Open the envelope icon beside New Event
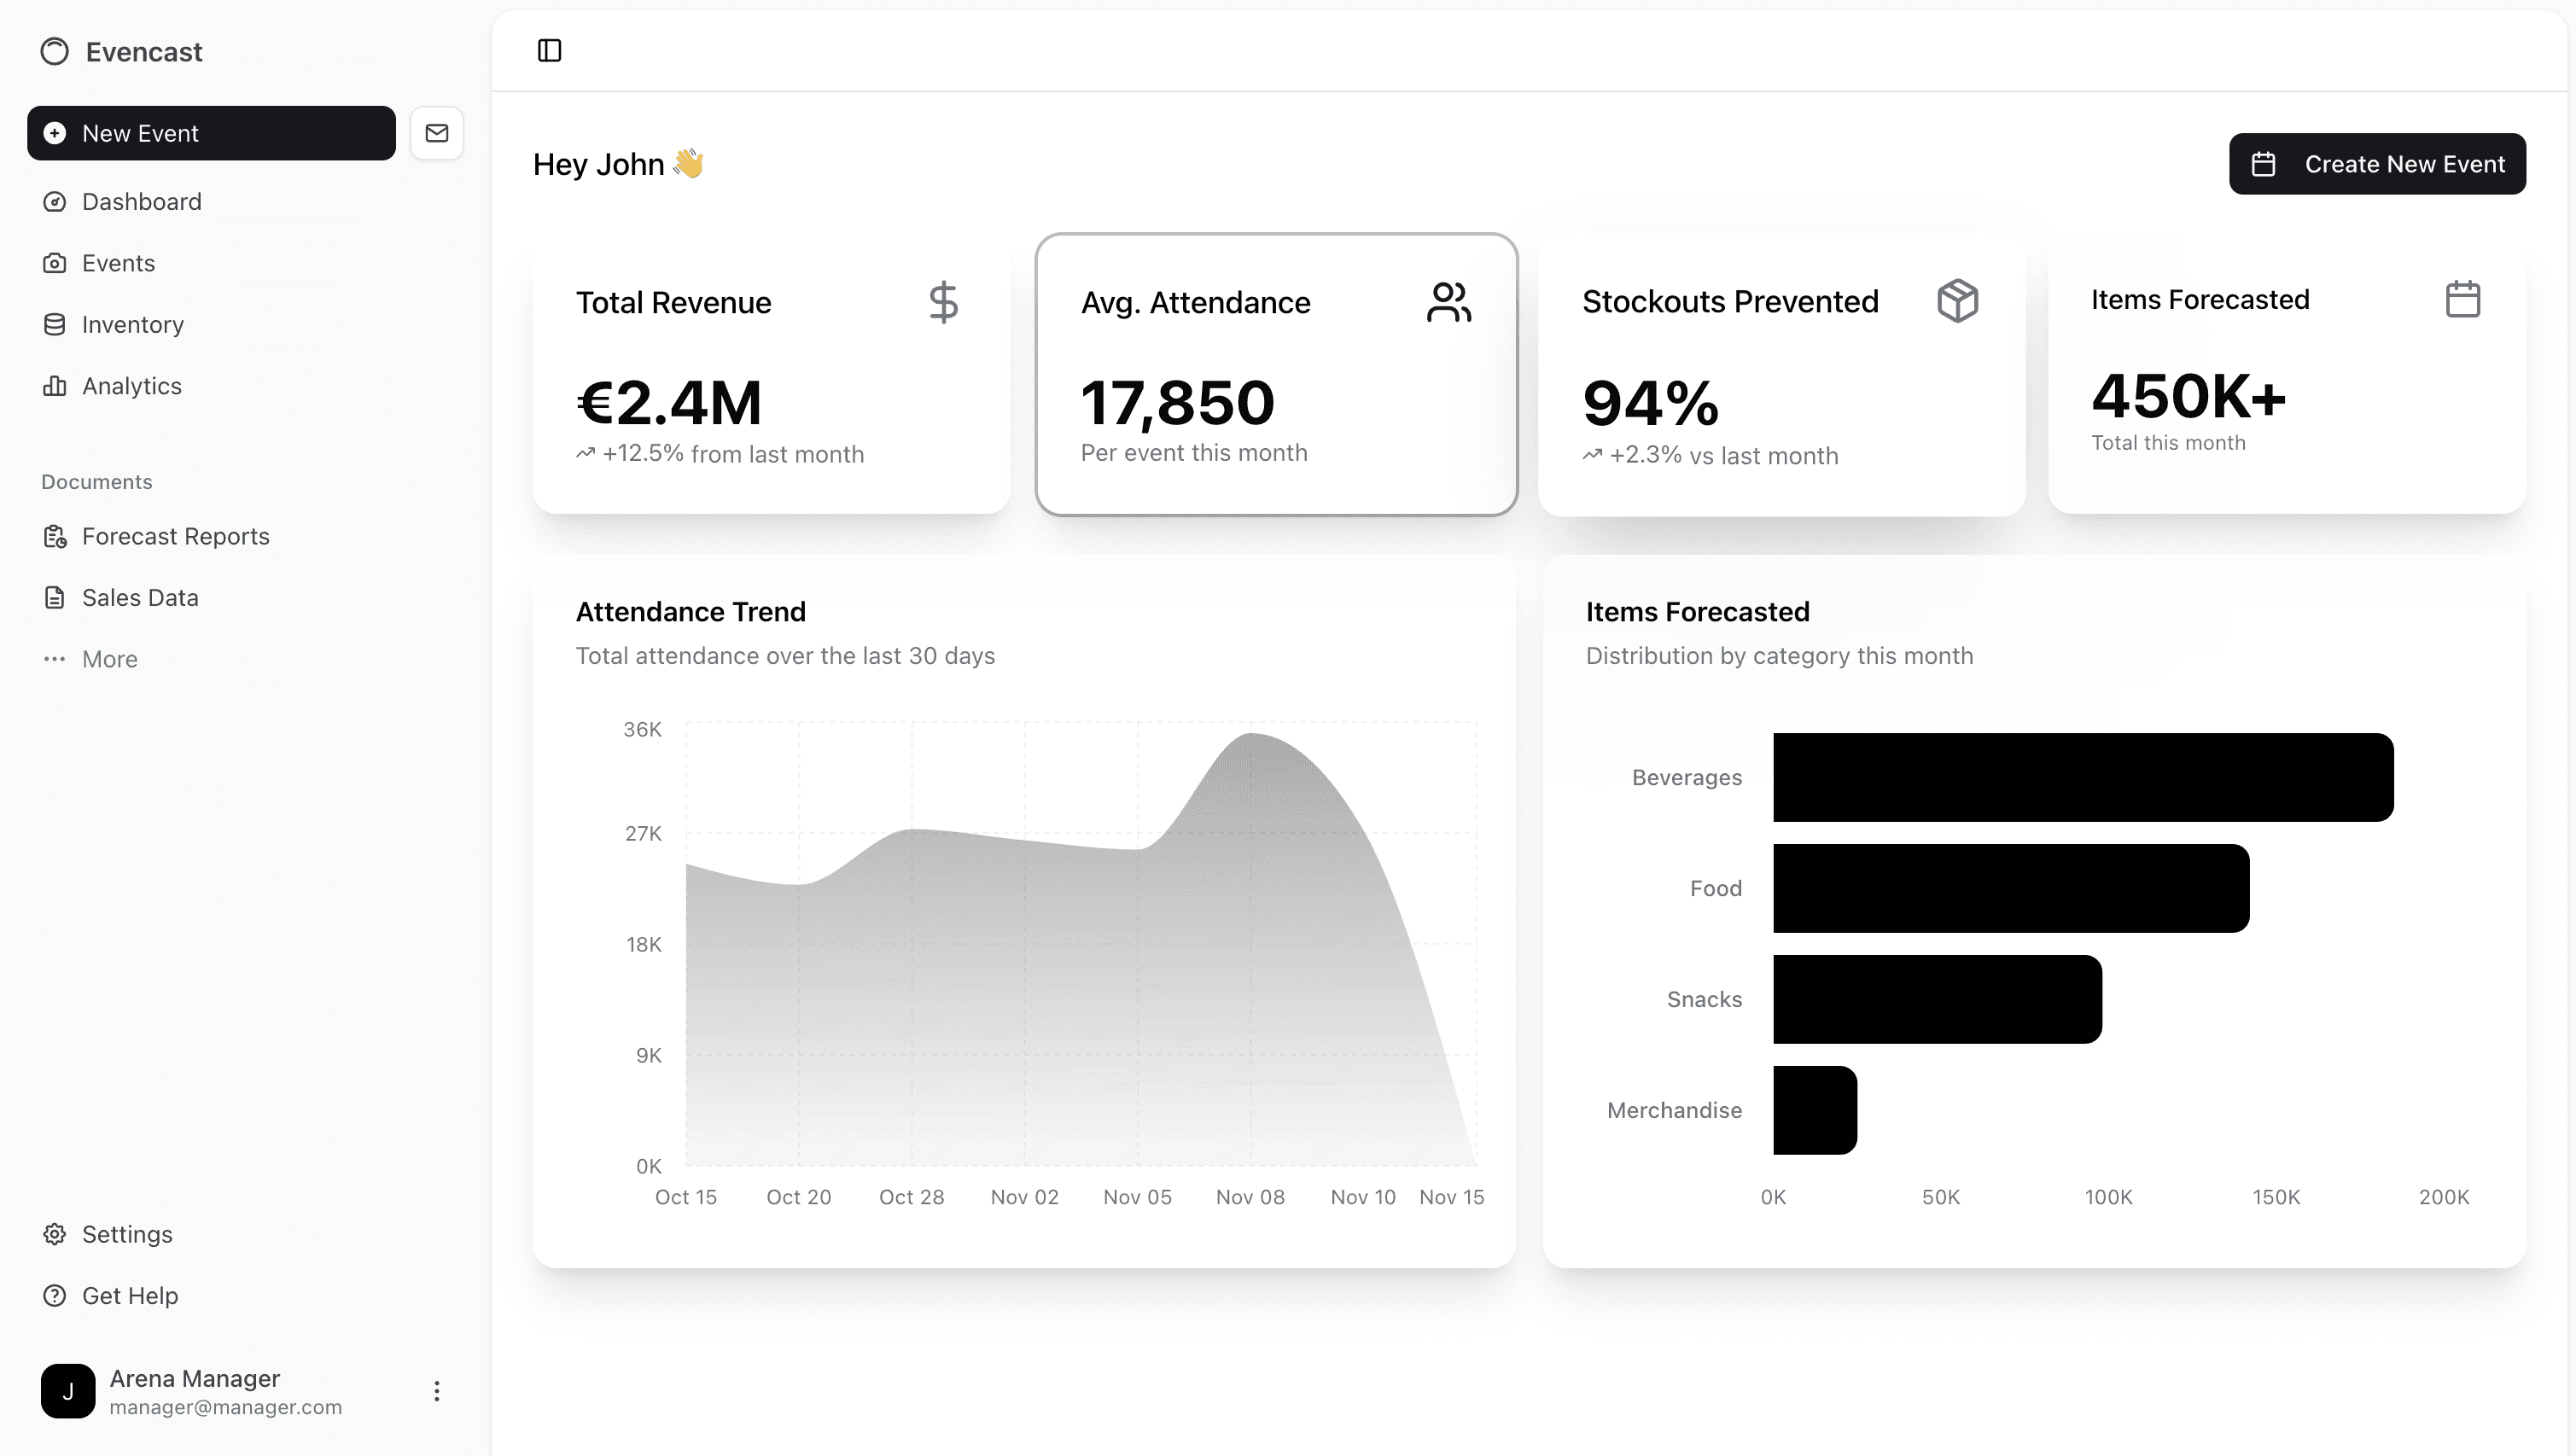This screenshot has height=1456, width=2576. click(x=436, y=132)
